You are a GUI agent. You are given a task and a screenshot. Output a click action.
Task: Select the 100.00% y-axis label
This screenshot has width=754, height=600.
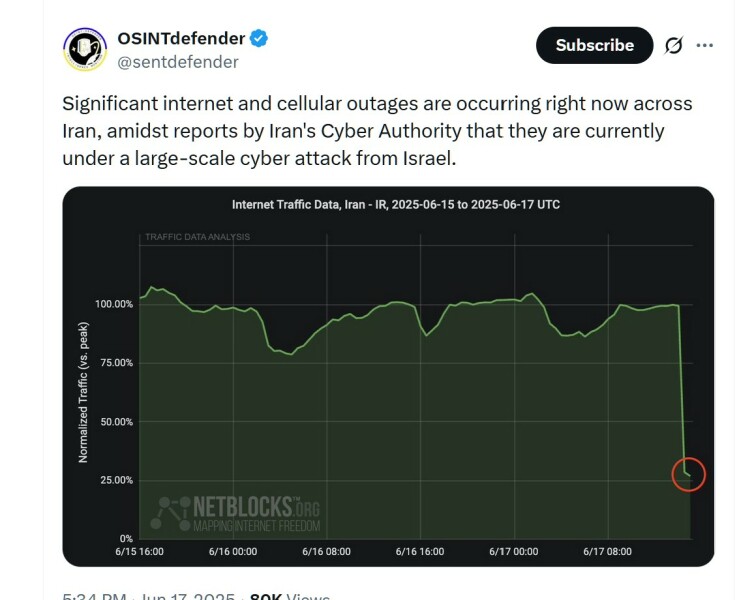point(113,304)
